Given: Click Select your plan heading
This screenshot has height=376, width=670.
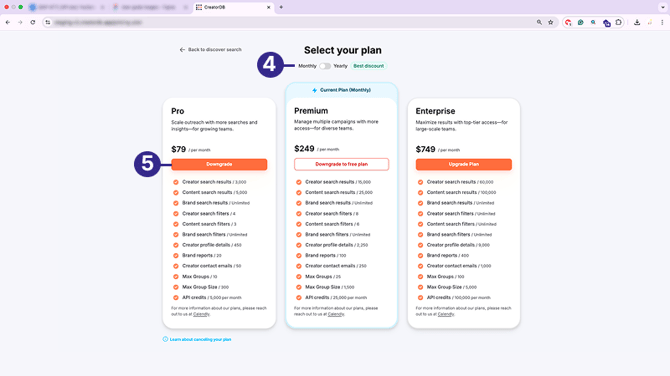Looking at the screenshot, I should point(343,50).
